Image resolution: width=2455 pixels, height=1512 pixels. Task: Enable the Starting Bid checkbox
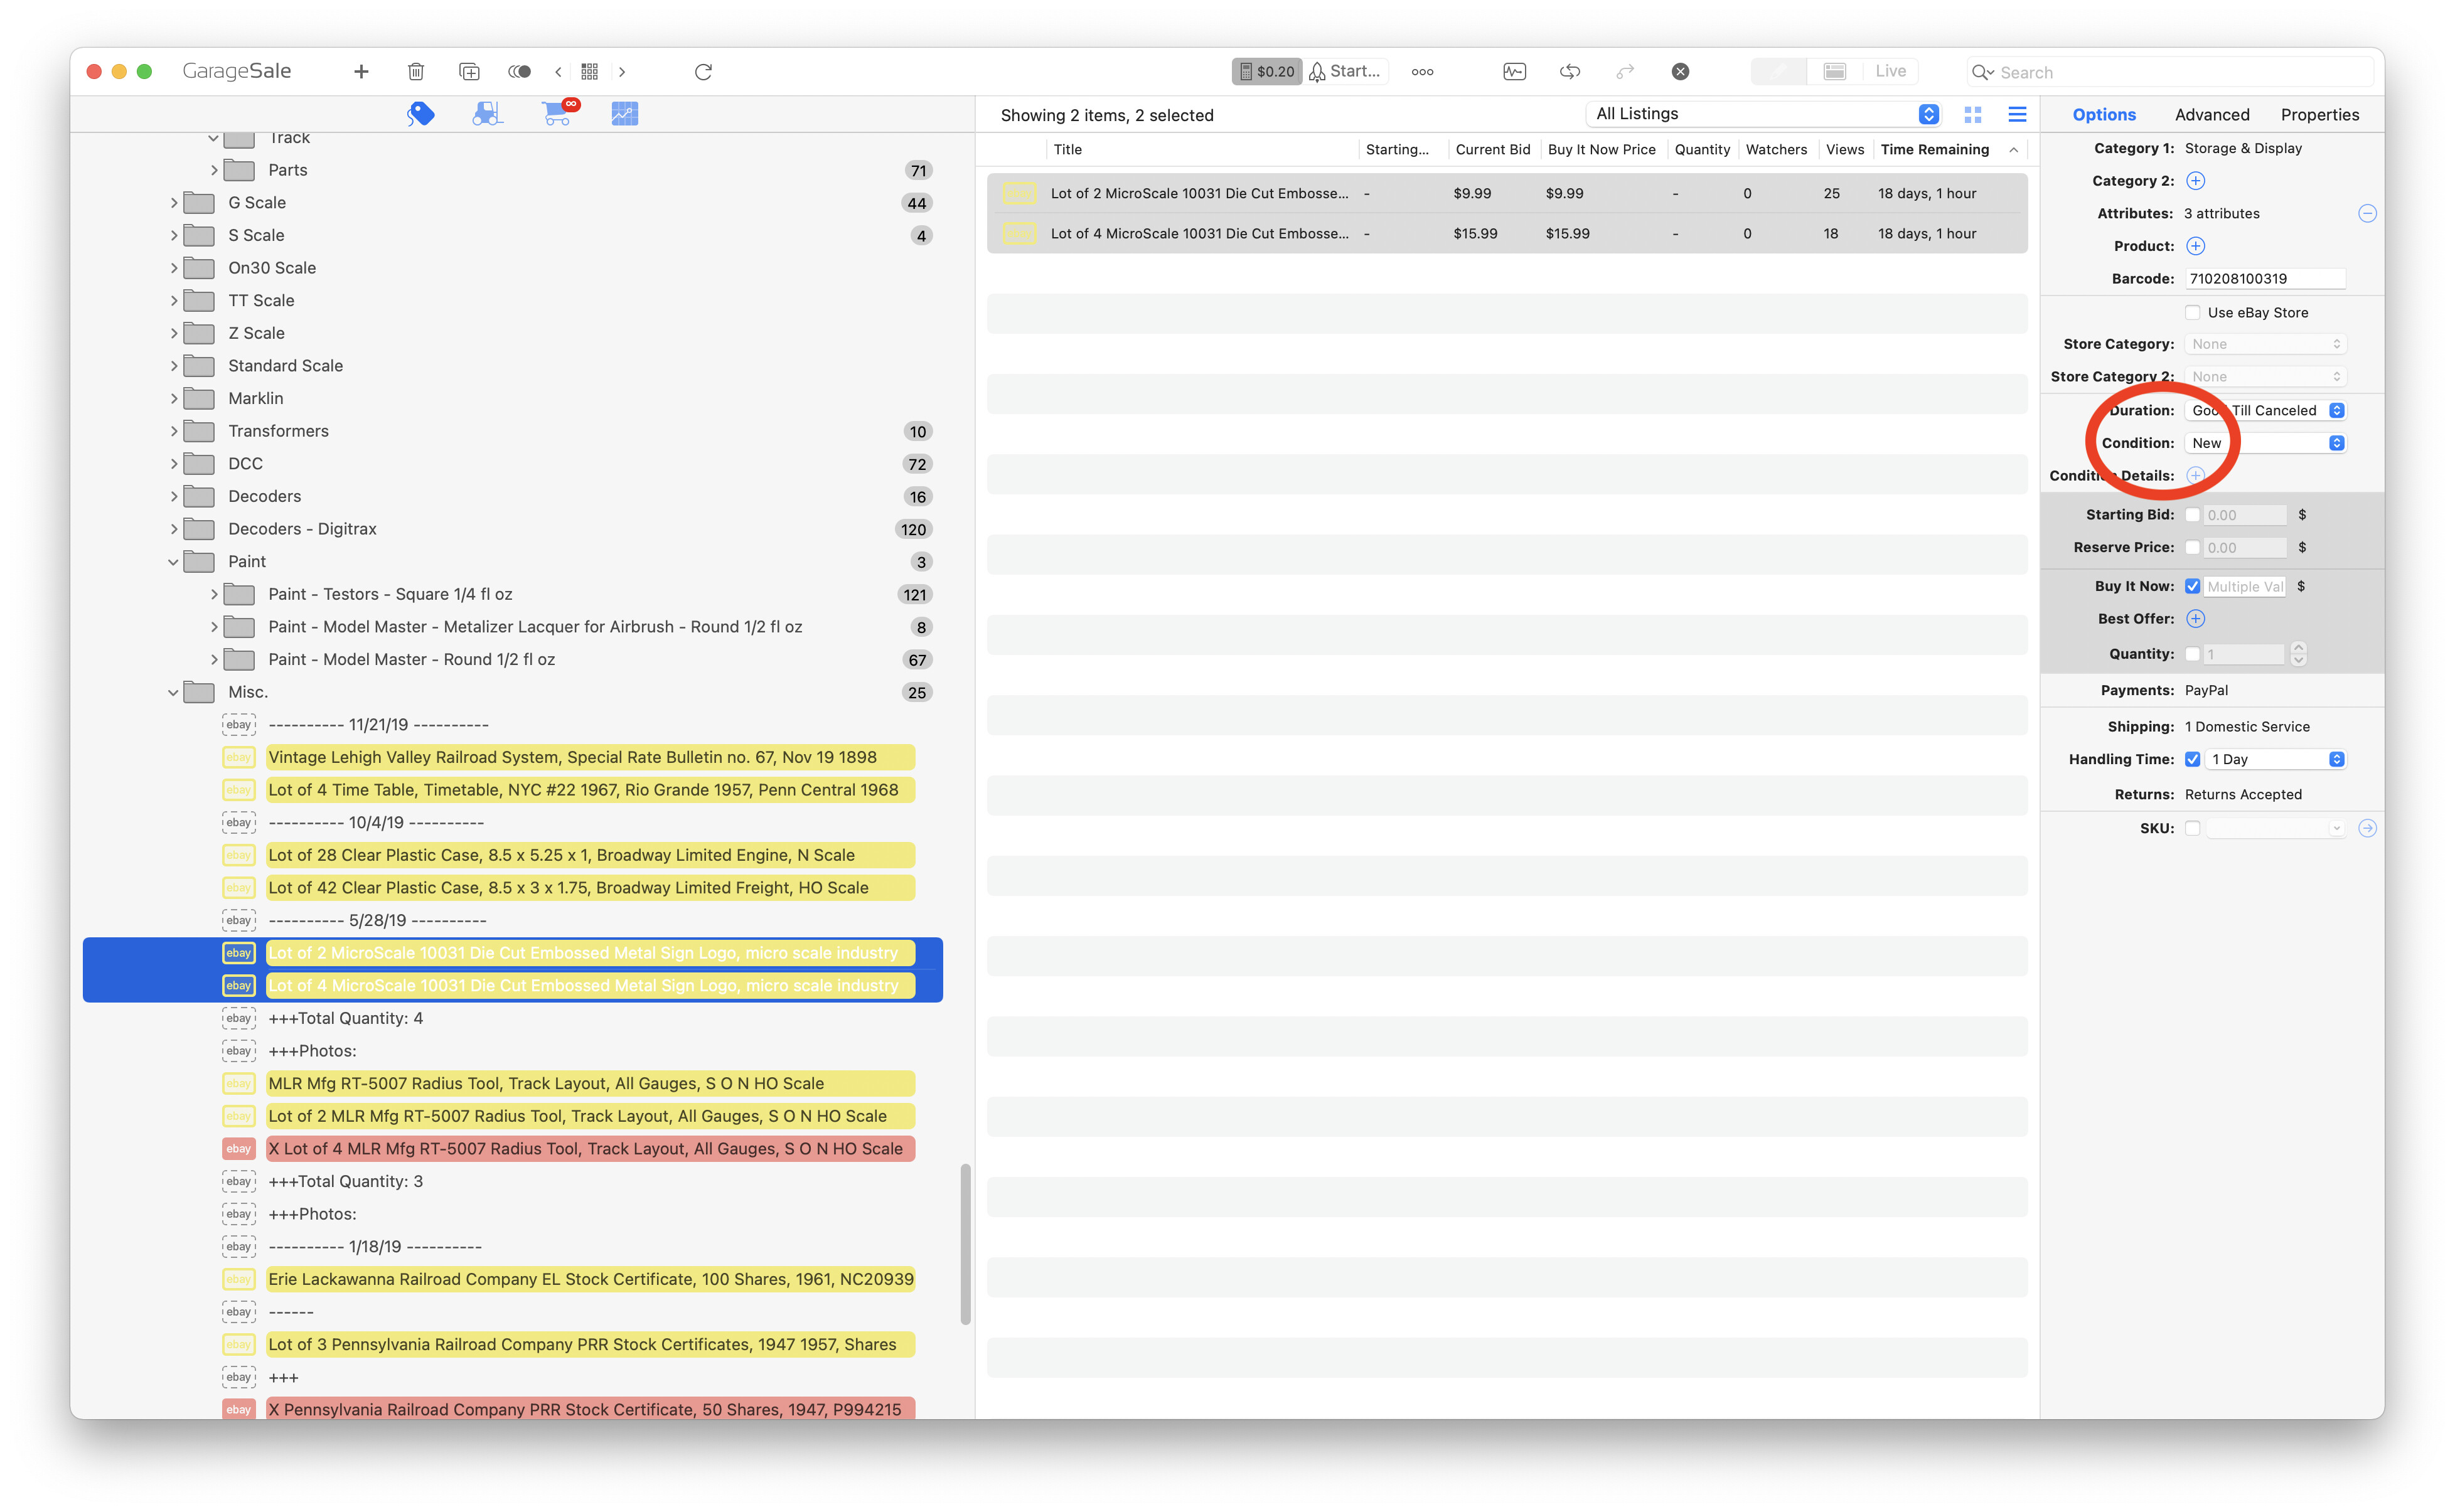click(x=2192, y=515)
